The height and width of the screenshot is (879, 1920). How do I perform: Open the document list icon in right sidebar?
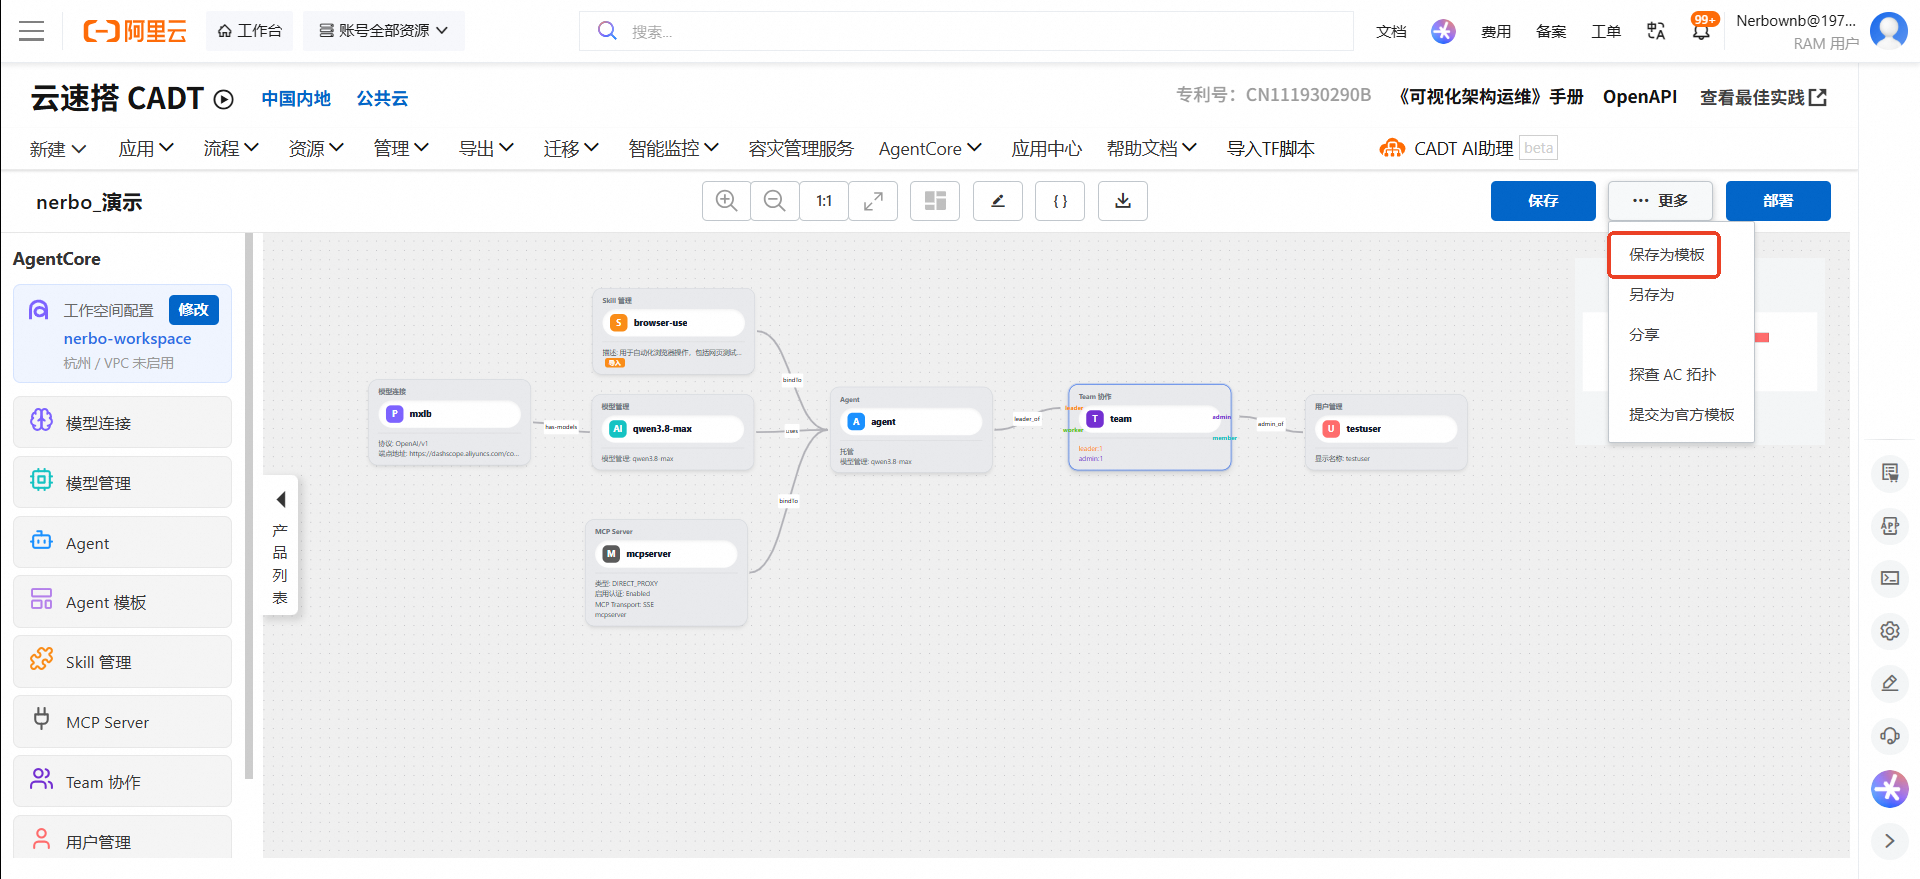point(1890,473)
